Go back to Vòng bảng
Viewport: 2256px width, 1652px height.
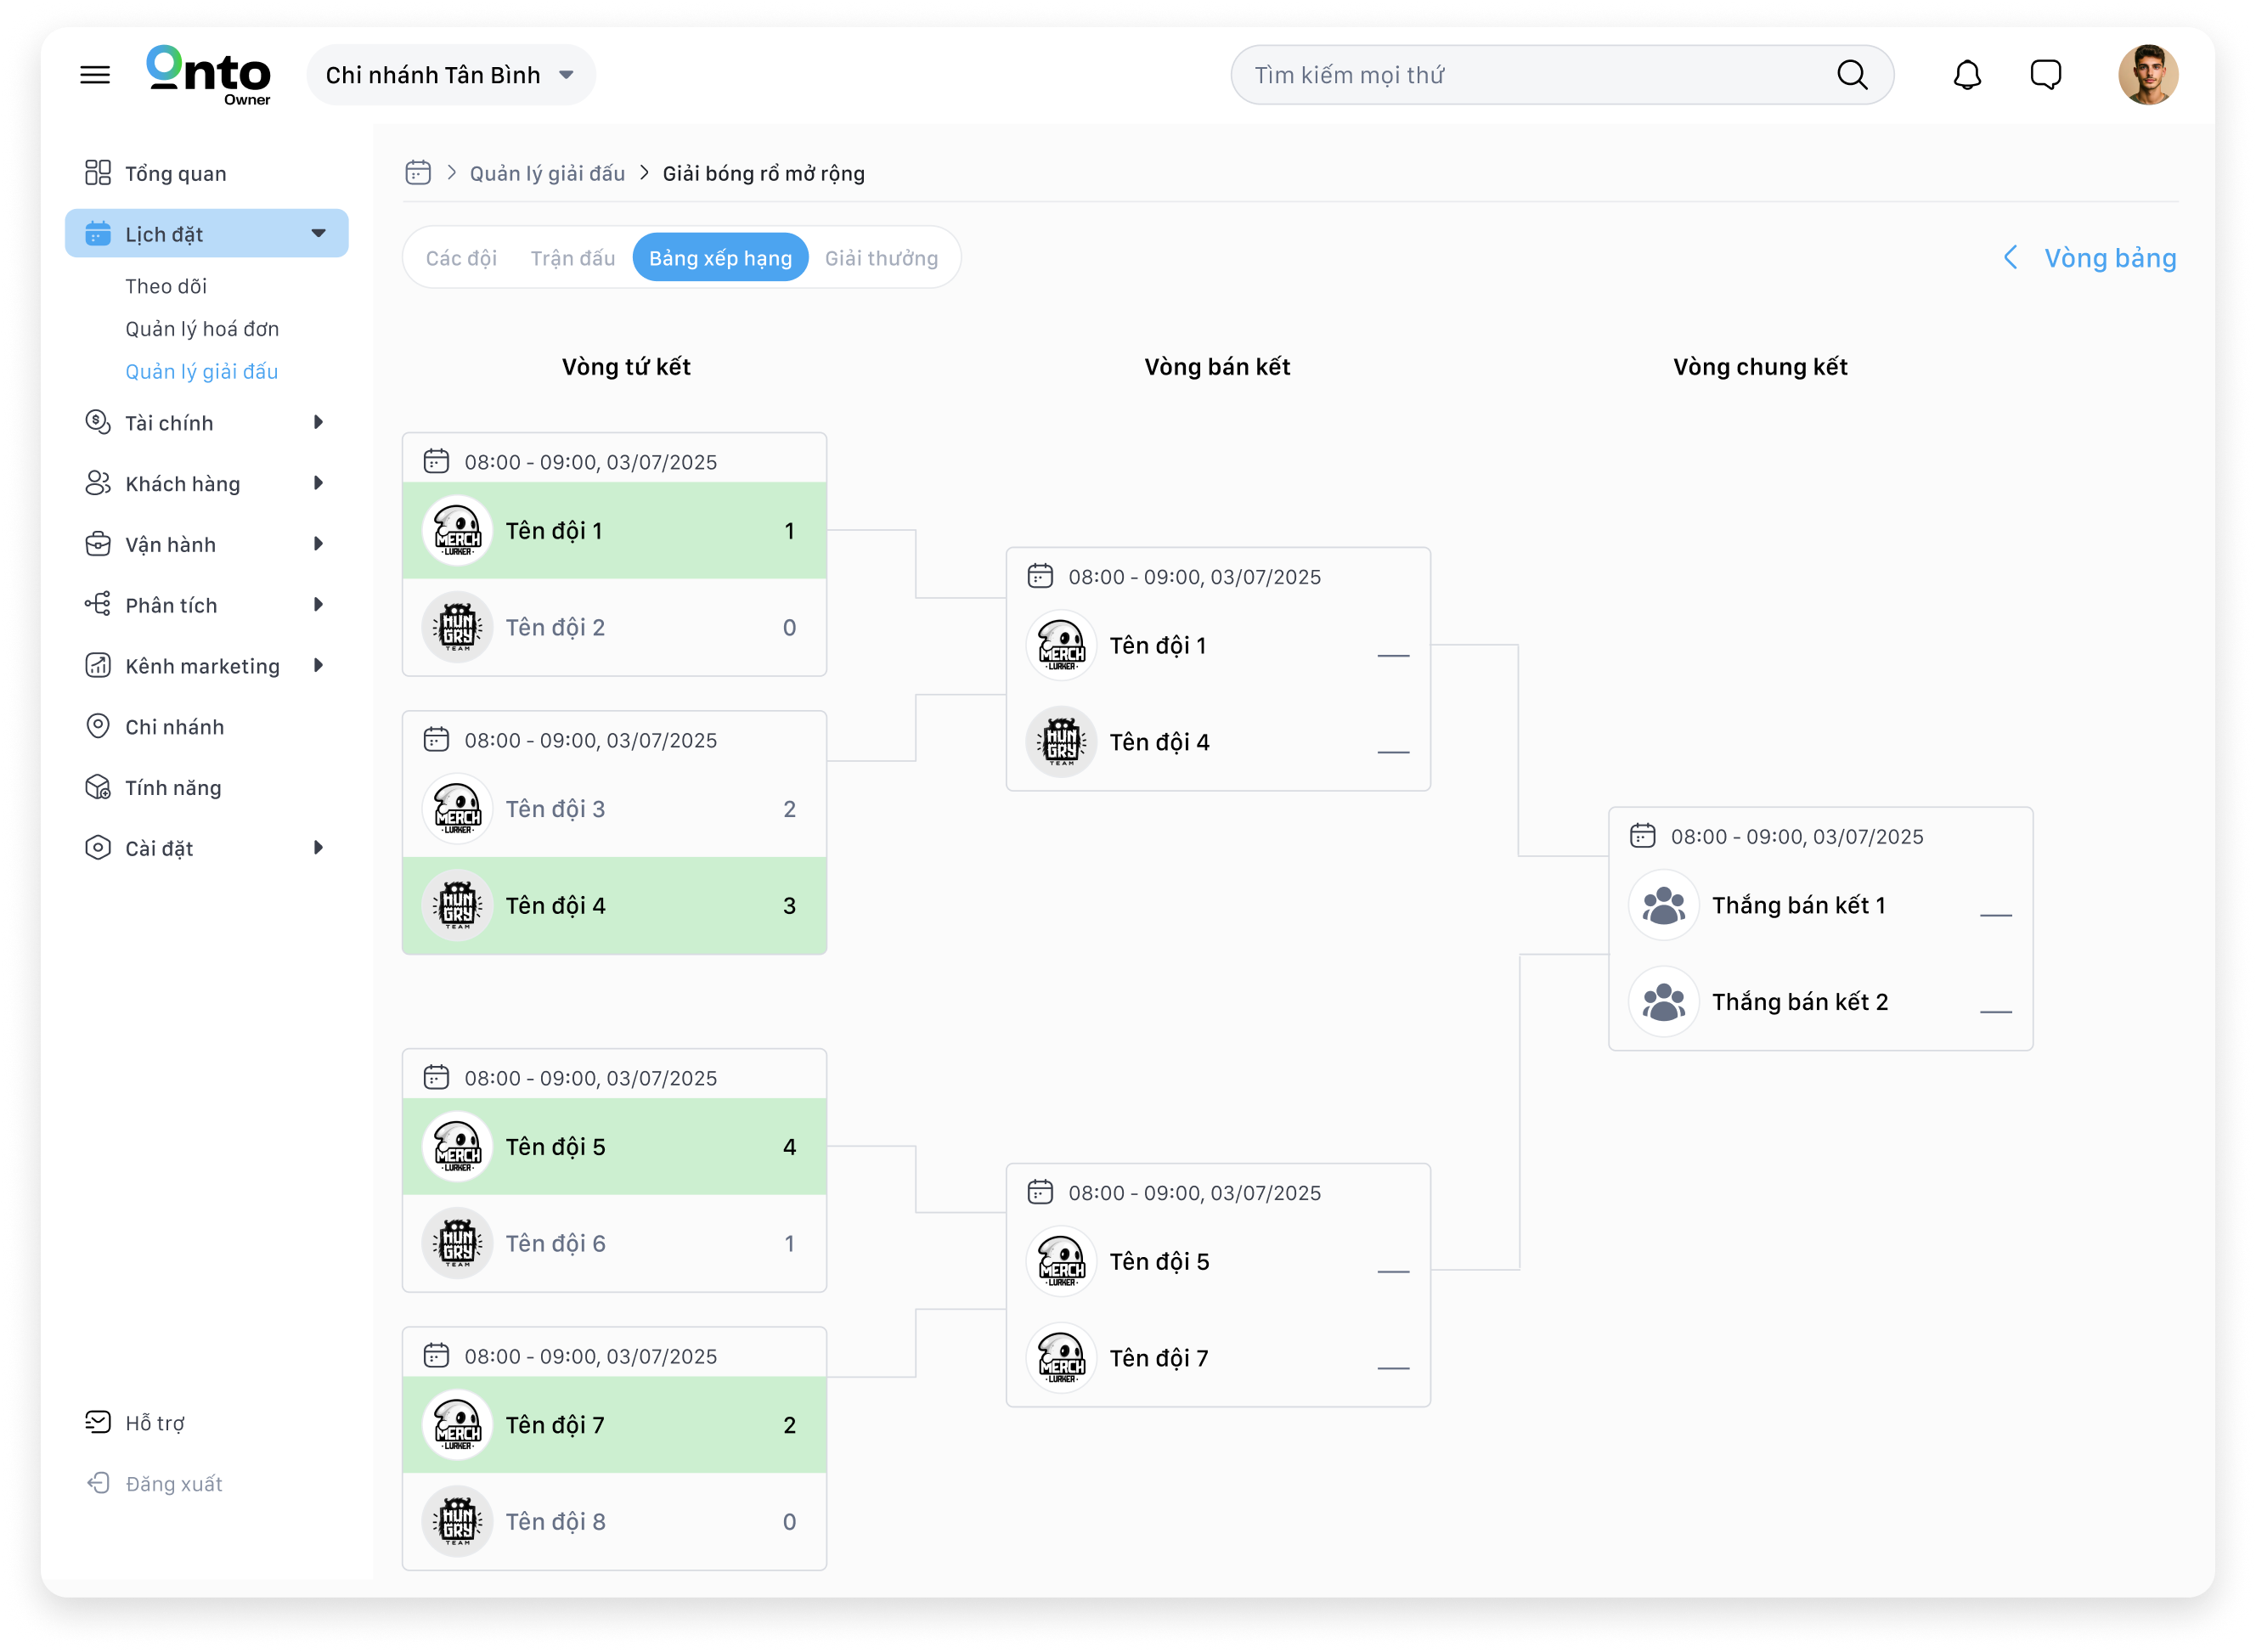click(2090, 258)
